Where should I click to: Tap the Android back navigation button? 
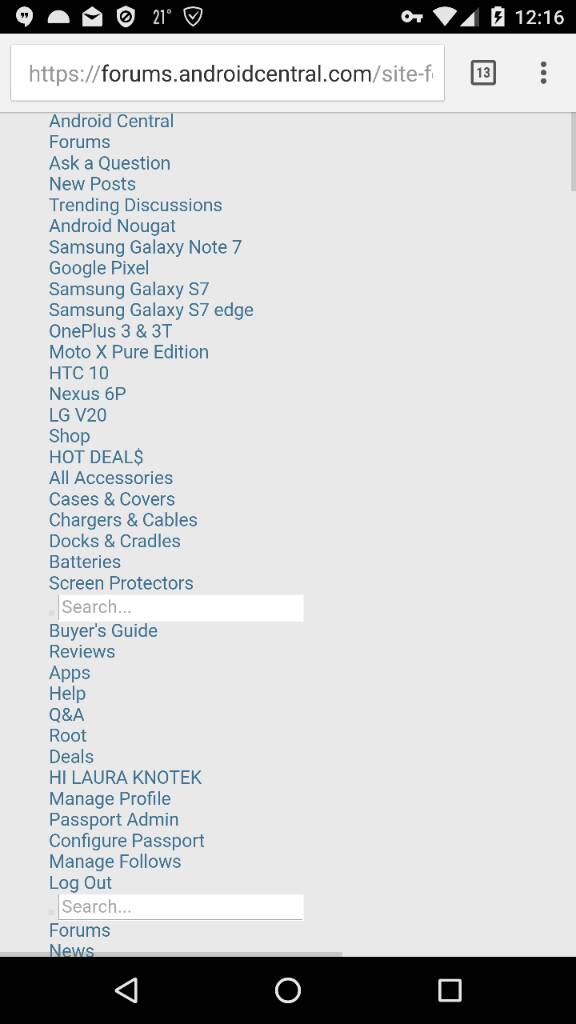pos(126,990)
